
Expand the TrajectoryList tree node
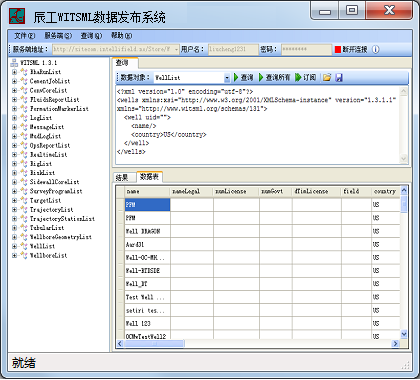click(x=14, y=210)
